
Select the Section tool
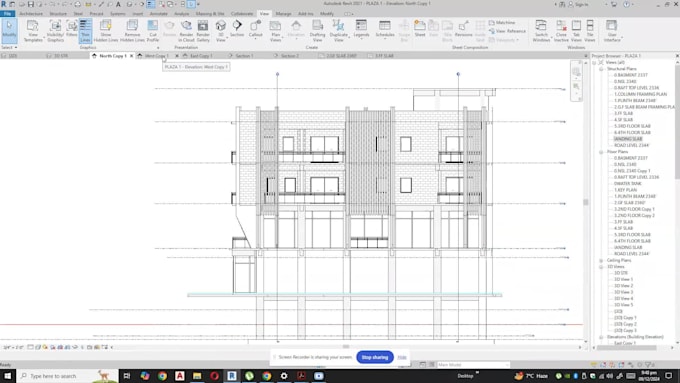click(x=237, y=29)
